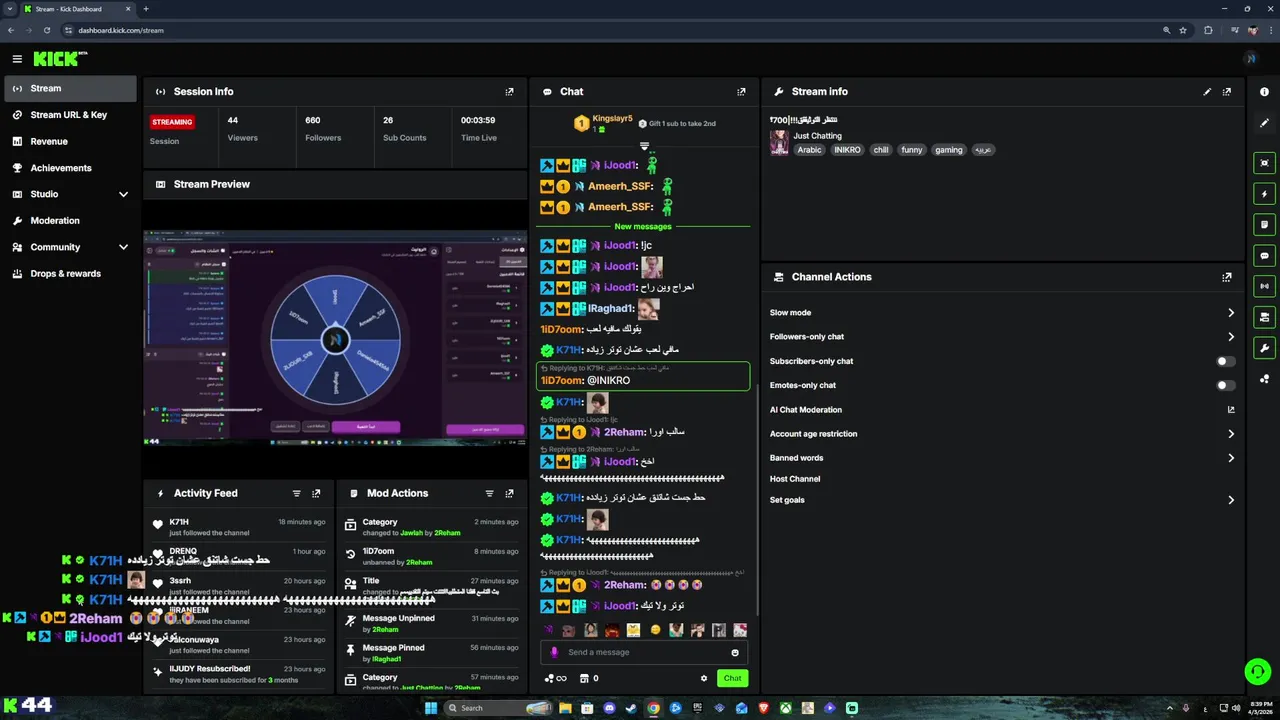Click the INIKRO stream tag
Image resolution: width=1280 pixels, height=720 pixels.
[847, 150]
